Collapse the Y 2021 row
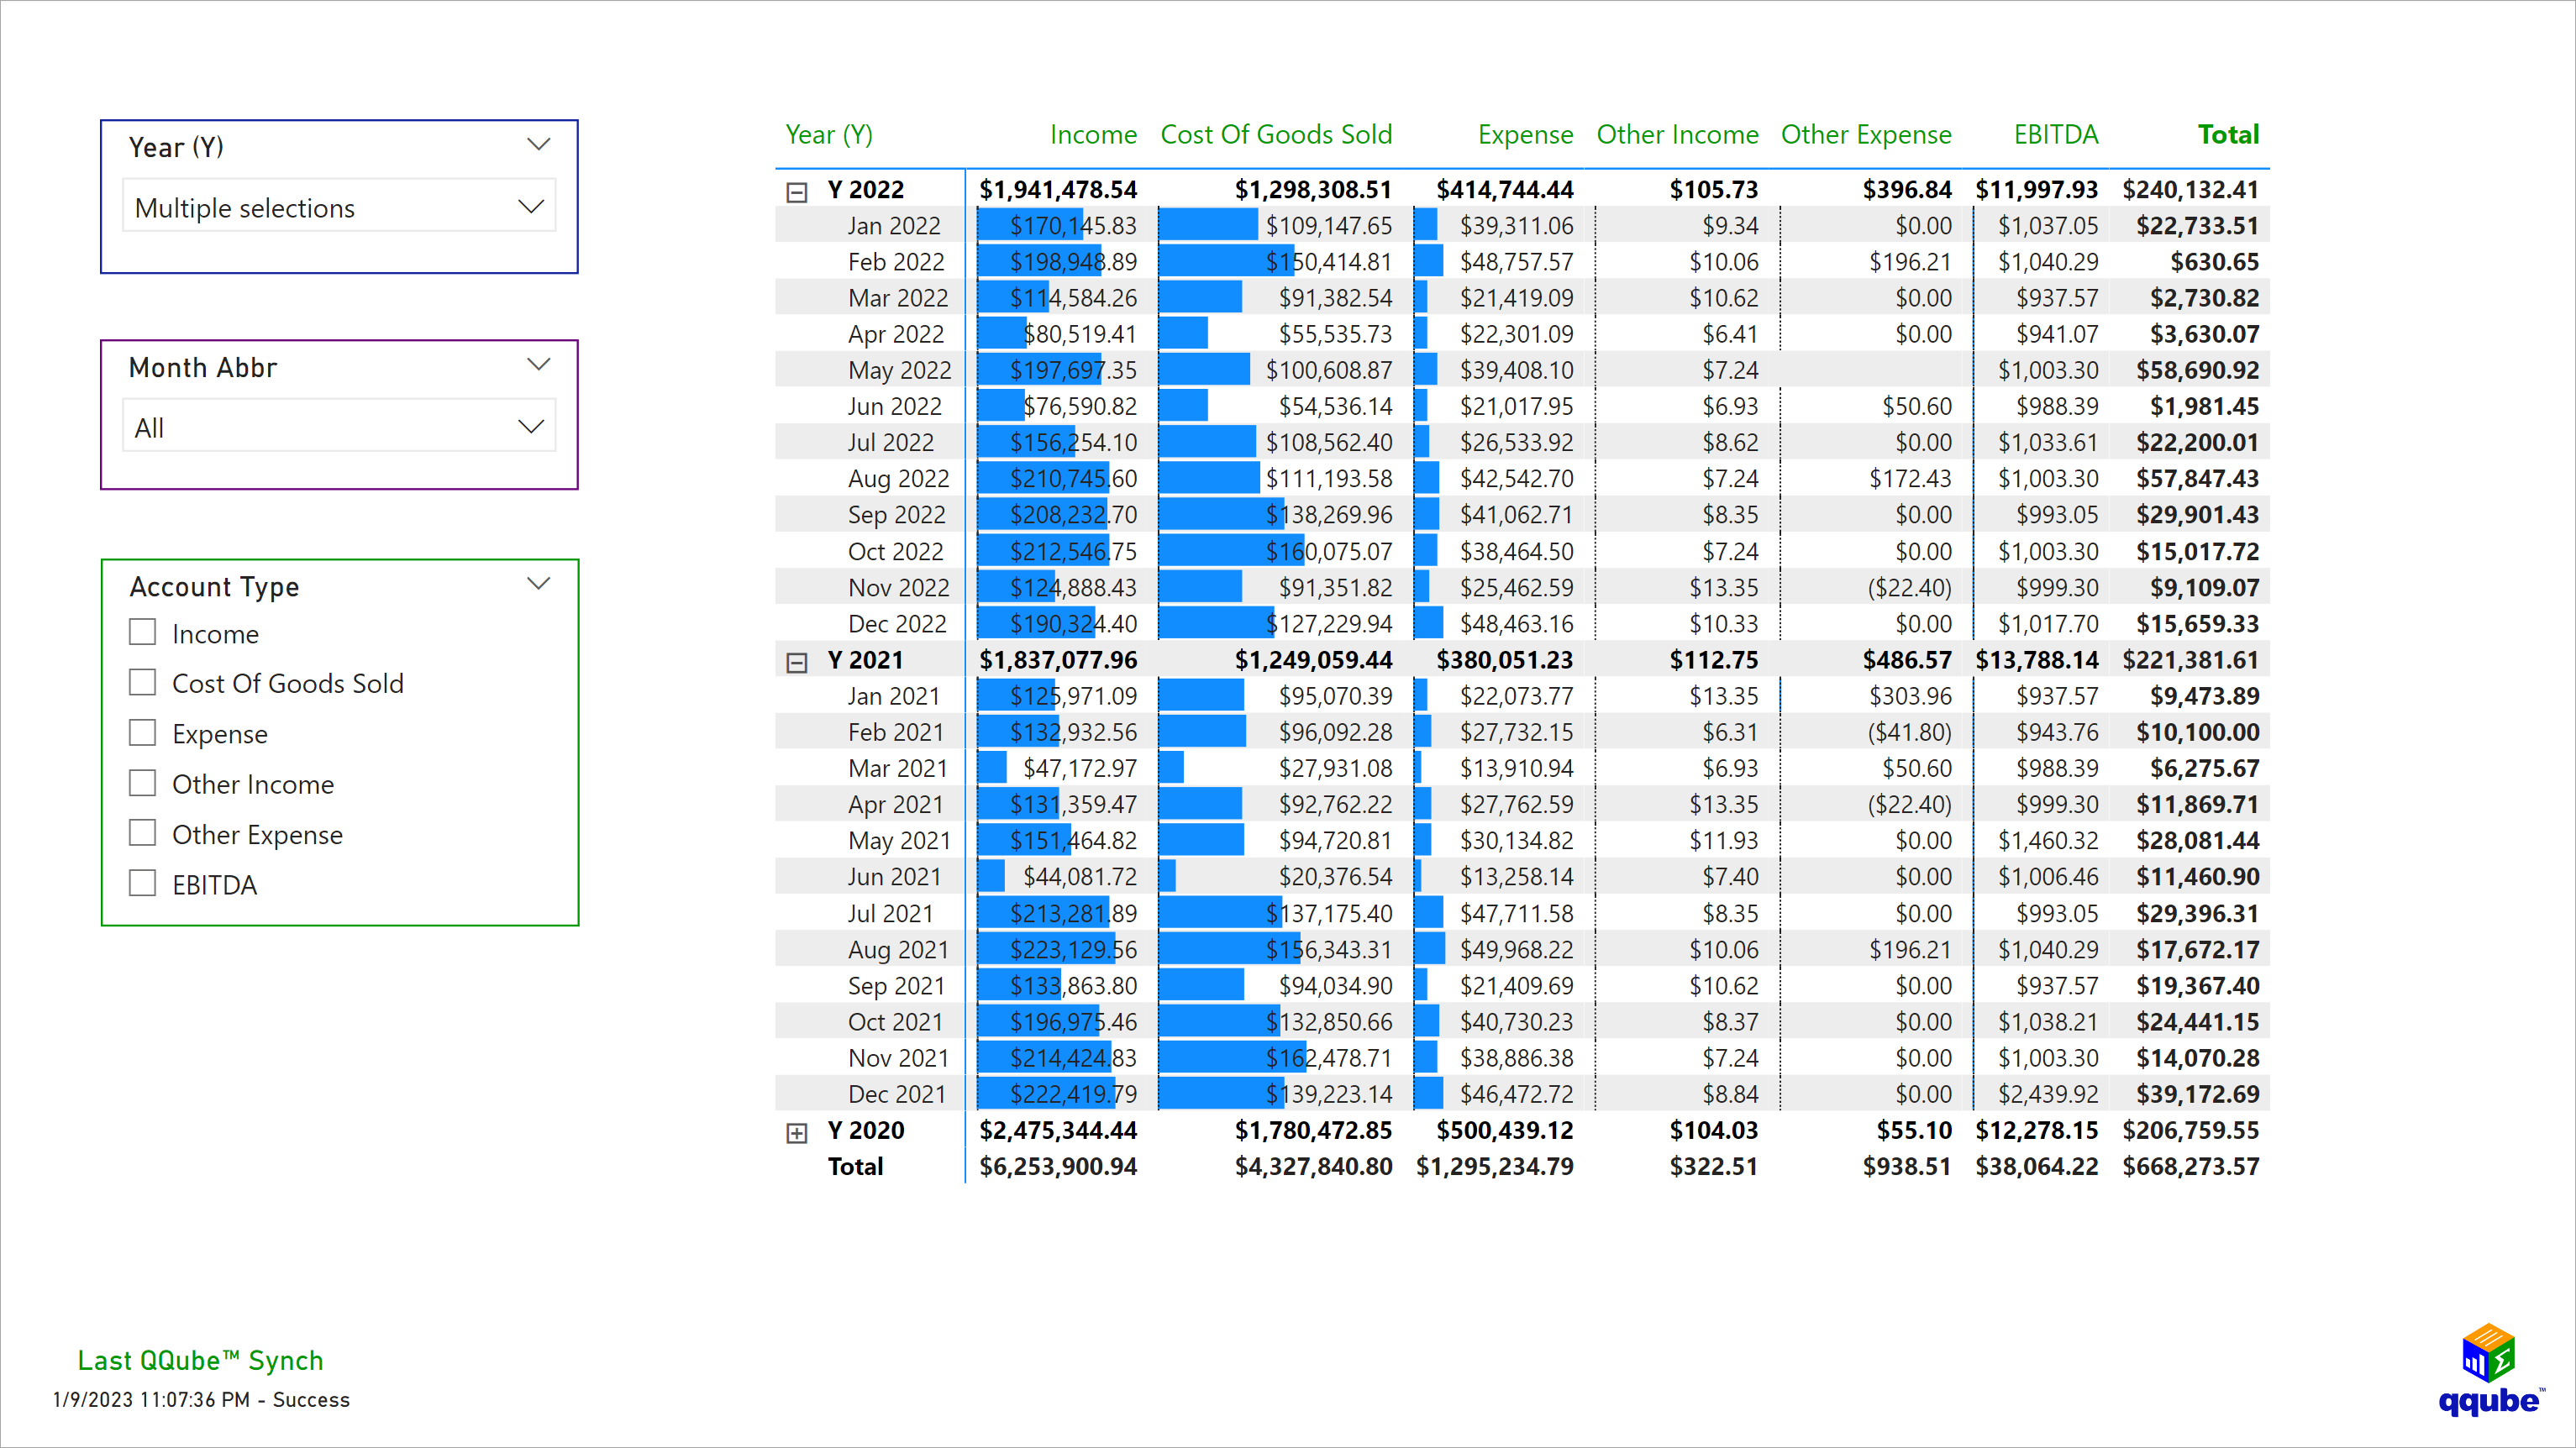 [x=797, y=661]
